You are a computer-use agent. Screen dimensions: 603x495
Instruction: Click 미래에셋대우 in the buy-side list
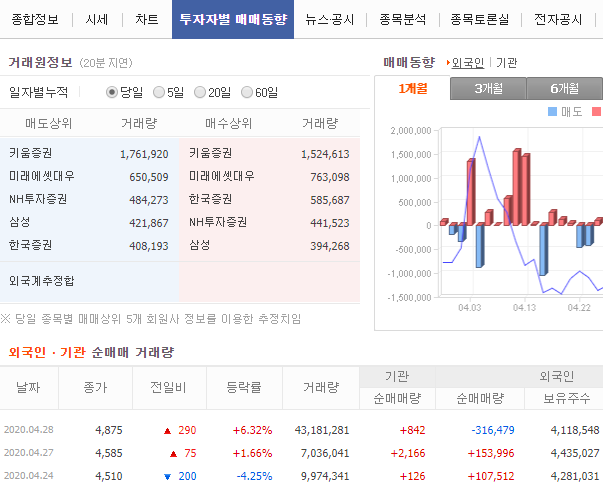pyautogui.click(x=222, y=176)
